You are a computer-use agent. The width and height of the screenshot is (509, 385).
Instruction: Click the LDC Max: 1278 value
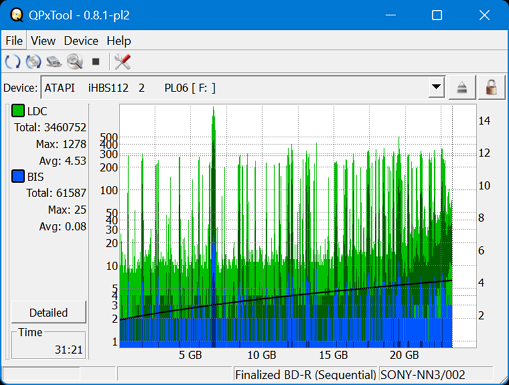(x=61, y=144)
